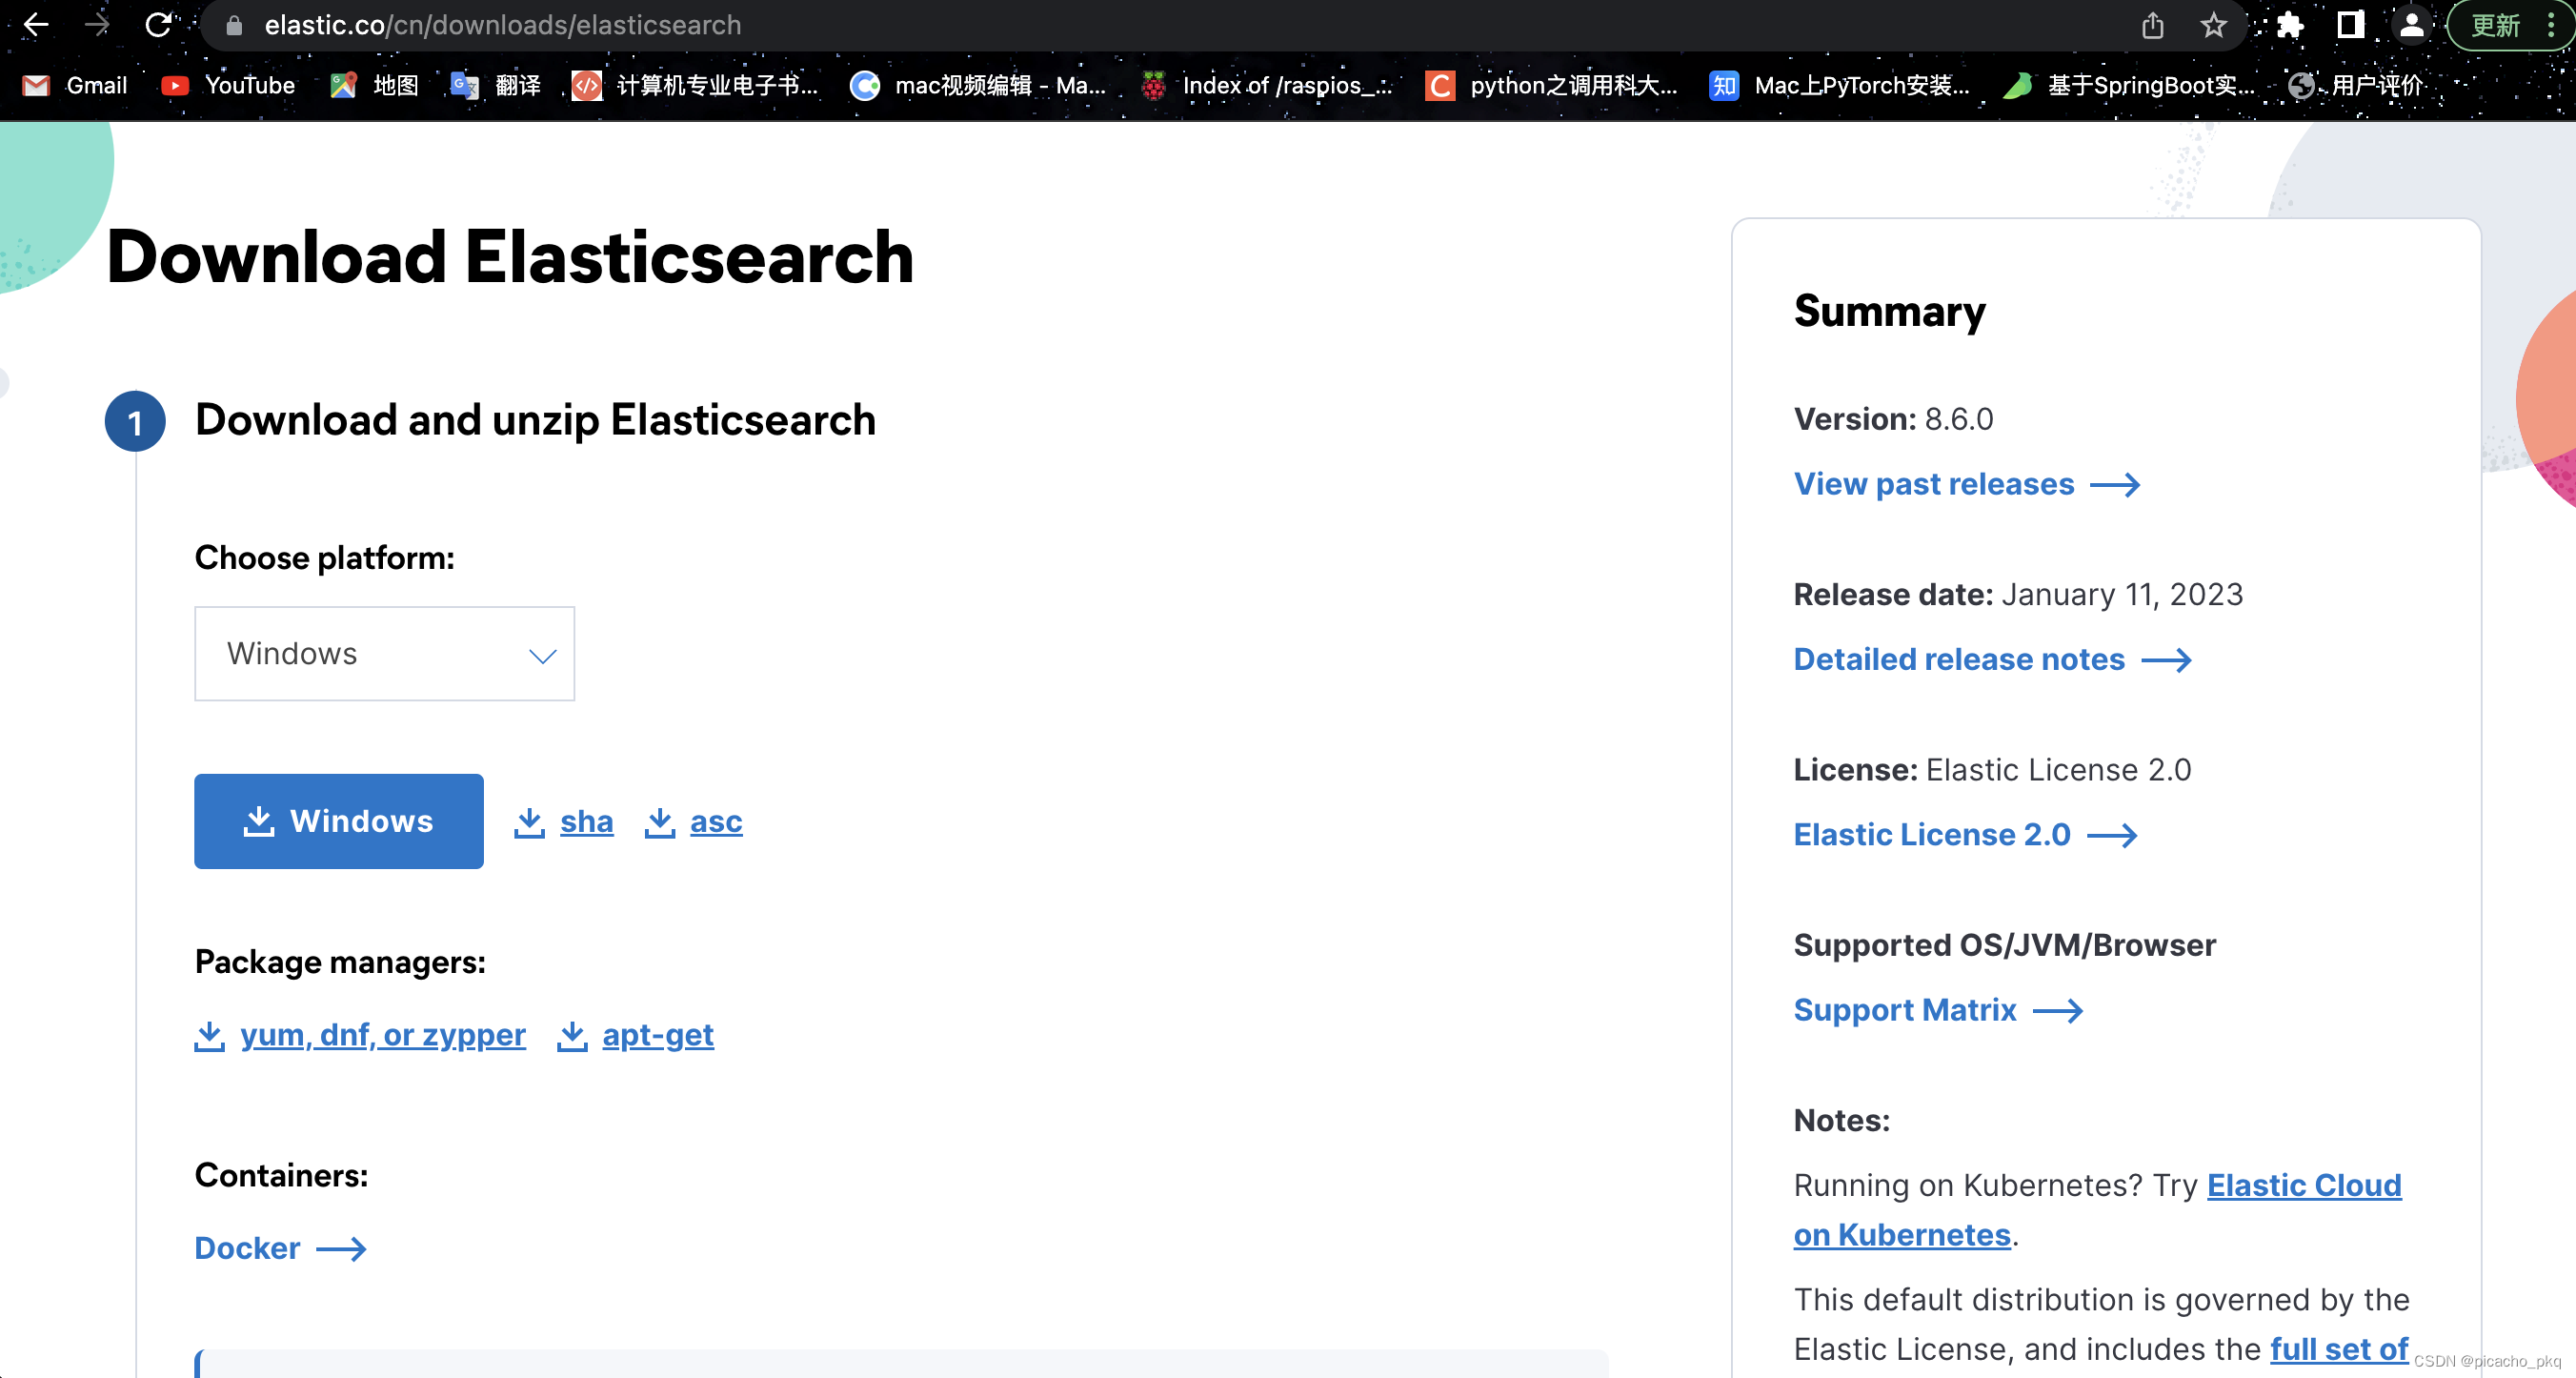Download the asc signature file
2576x1378 pixels.
(x=715, y=822)
